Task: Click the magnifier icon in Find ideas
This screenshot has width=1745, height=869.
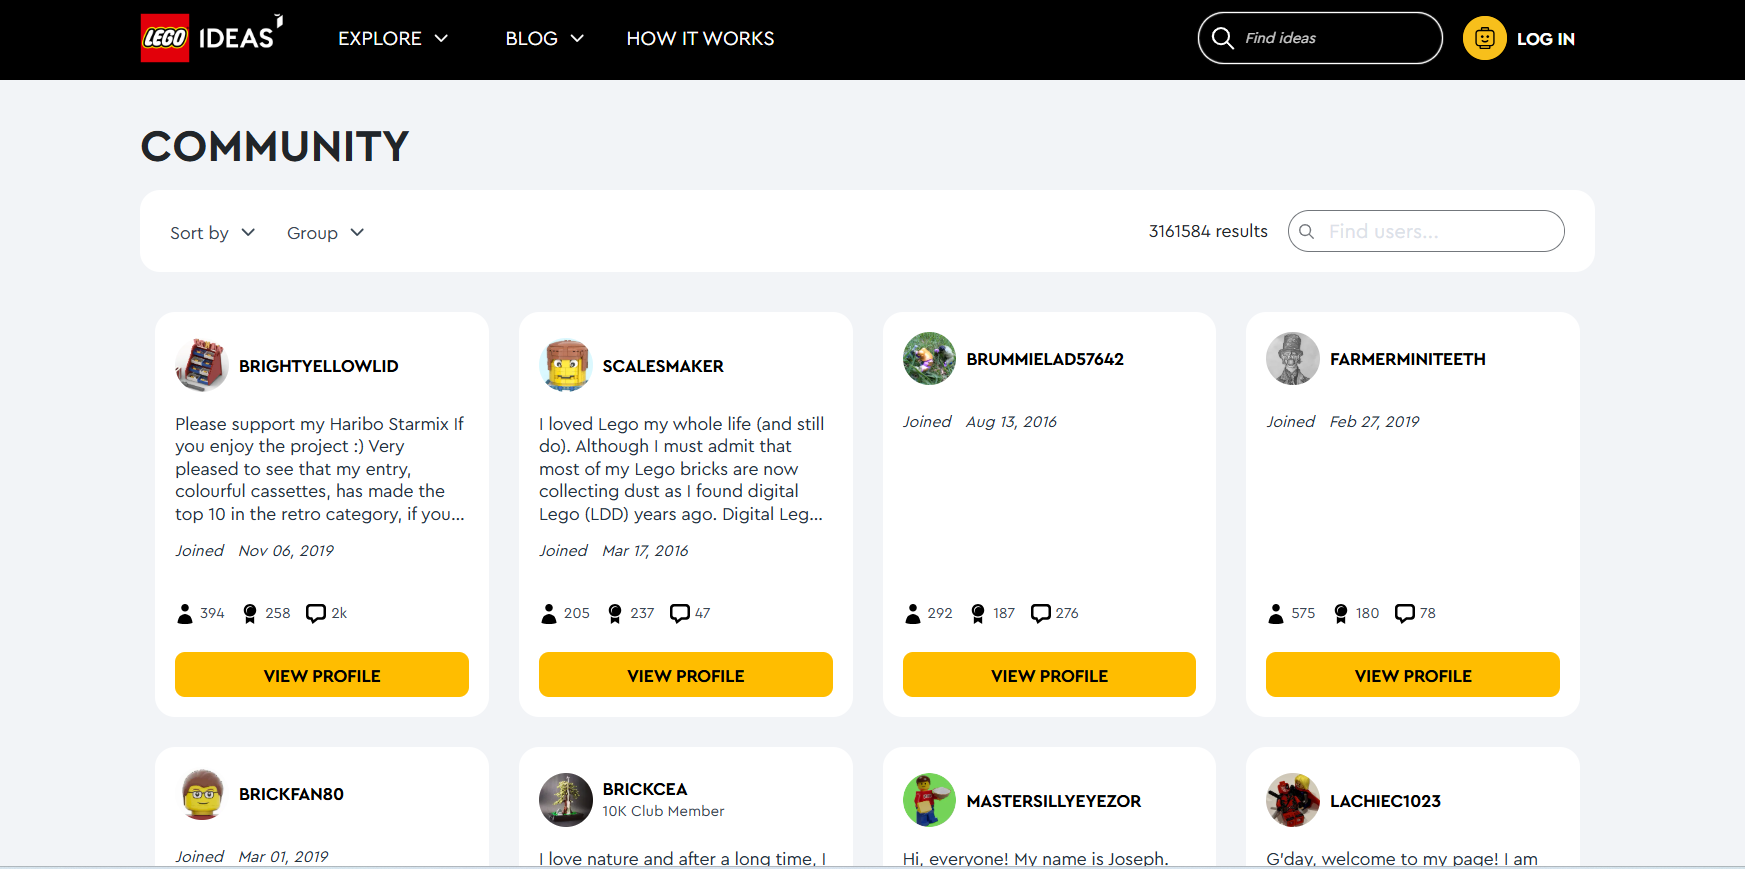Action: point(1222,38)
